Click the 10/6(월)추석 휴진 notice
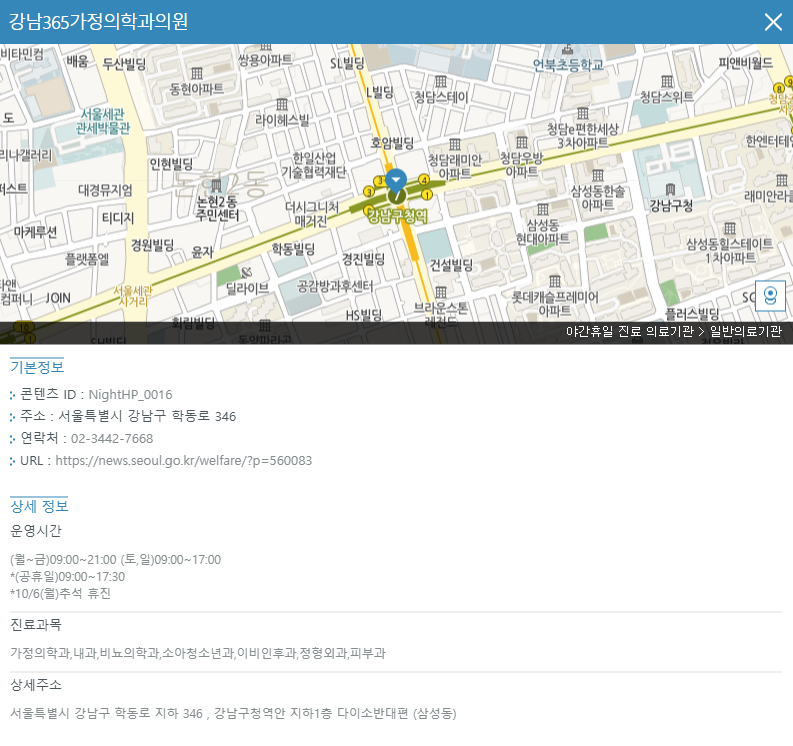793x746 pixels. 60,593
